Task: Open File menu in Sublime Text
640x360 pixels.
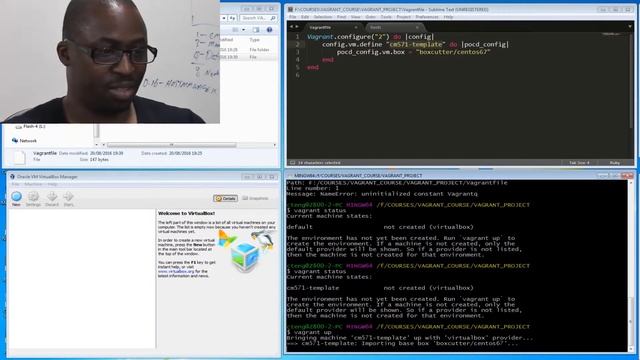Action: click(x=293, y=17)
